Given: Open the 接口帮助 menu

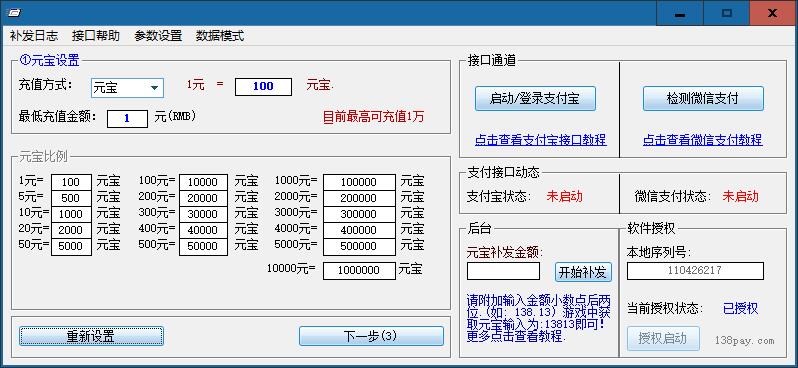Looking at the screenshot, I should [x=96, y=36].
